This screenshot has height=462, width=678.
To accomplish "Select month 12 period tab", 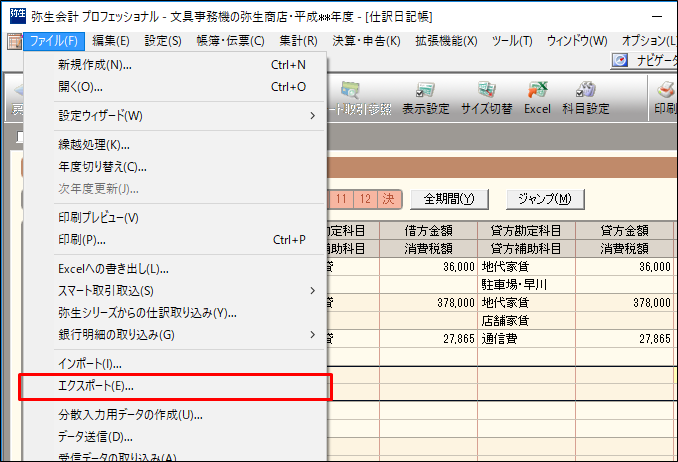I will click(365, 199).
